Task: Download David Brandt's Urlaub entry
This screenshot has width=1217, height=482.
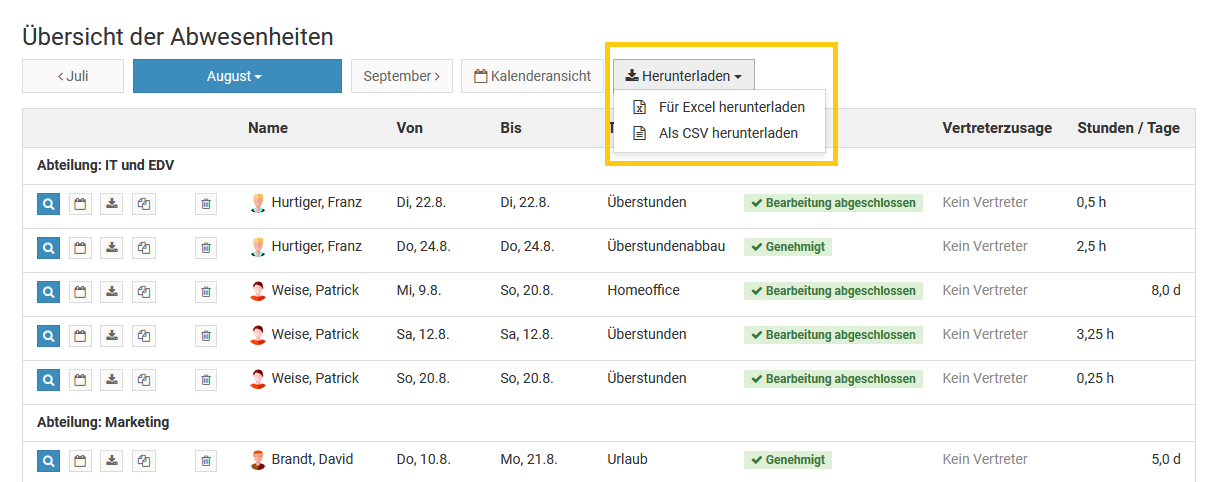Action: [112, 461]
